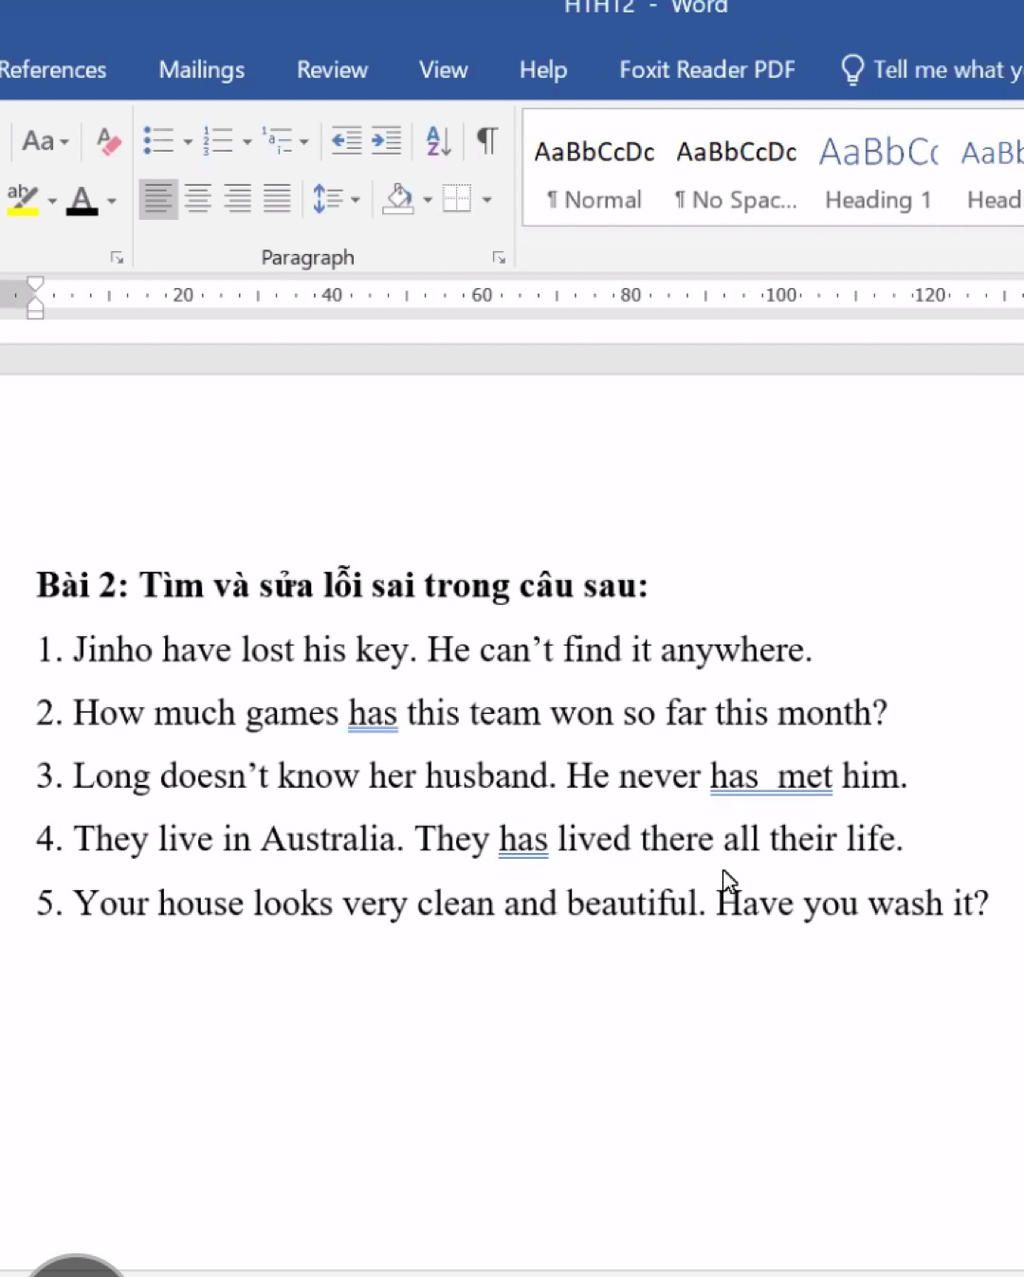Justify the paragraph text
1024x1277 pixels.
277,199
